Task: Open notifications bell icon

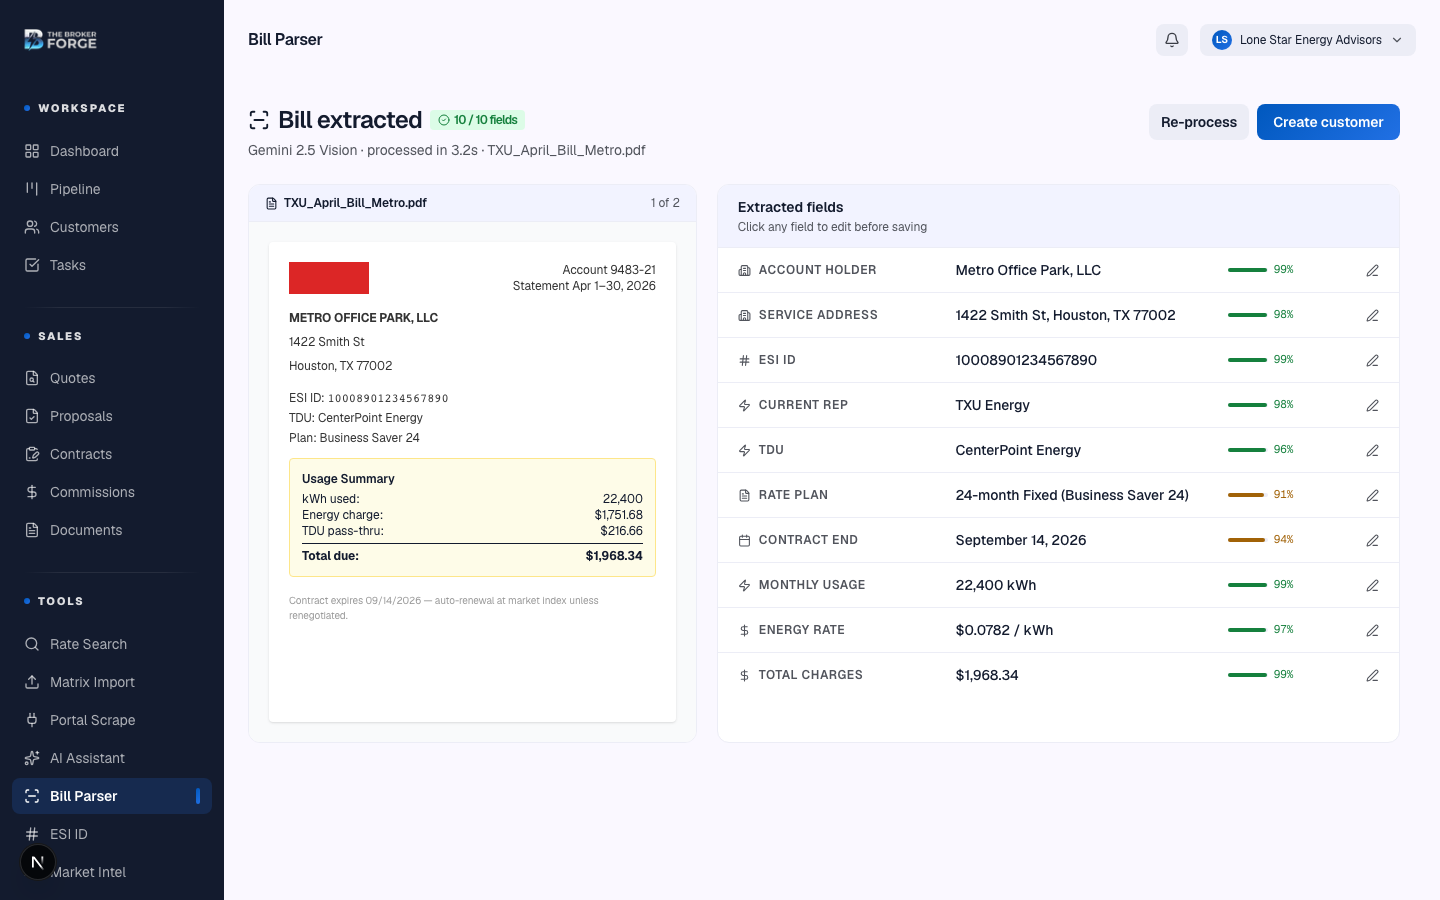Action: tap(1172, 40)
